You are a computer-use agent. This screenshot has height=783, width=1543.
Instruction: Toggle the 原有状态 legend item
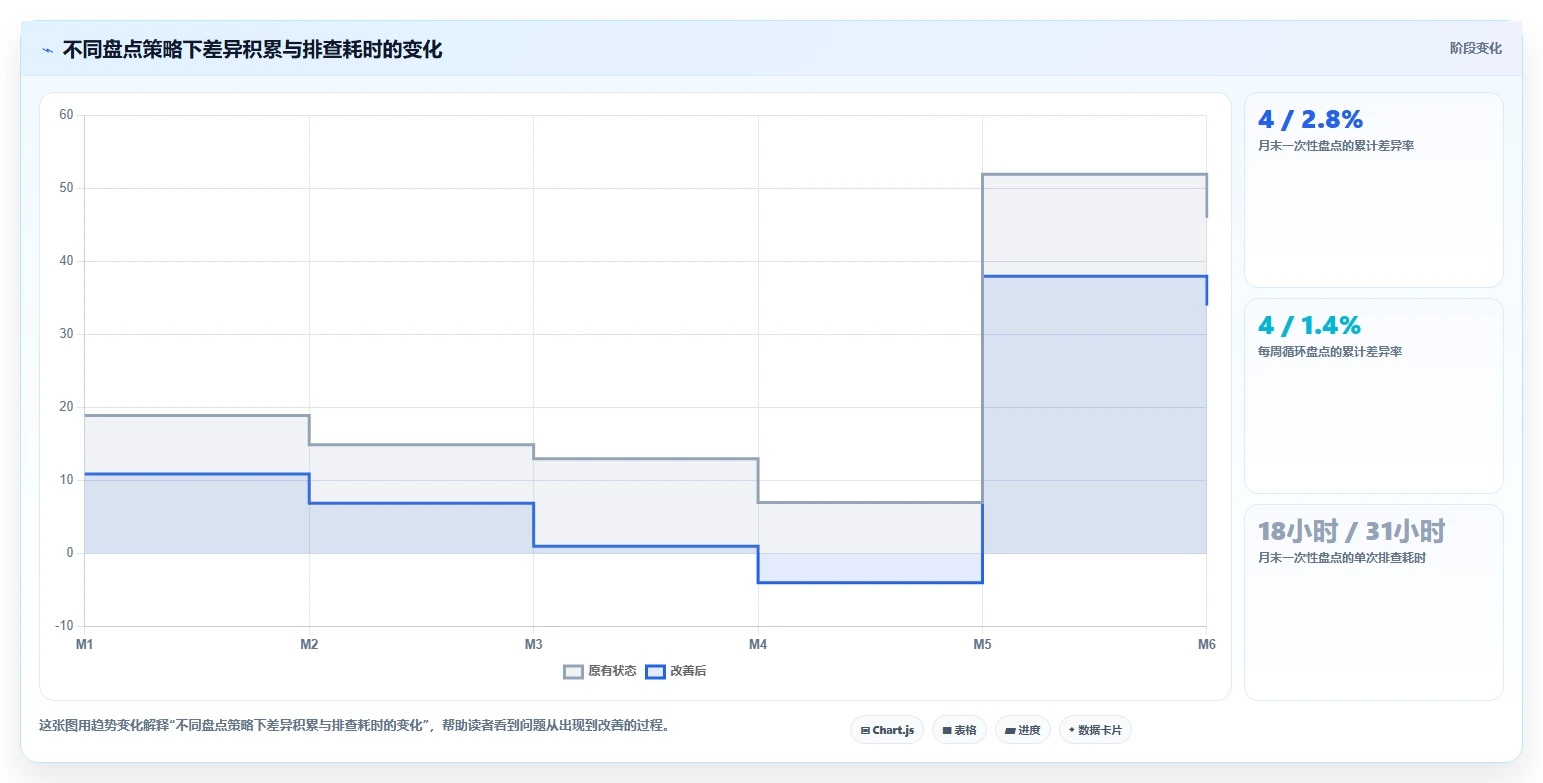600,671
